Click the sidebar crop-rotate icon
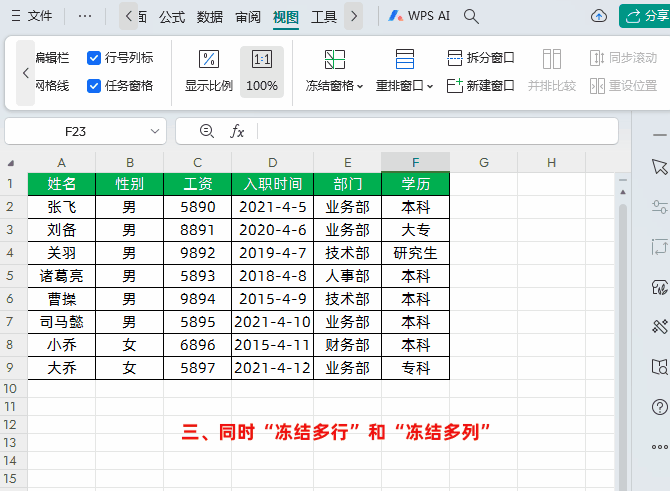 tap(659, 247)
